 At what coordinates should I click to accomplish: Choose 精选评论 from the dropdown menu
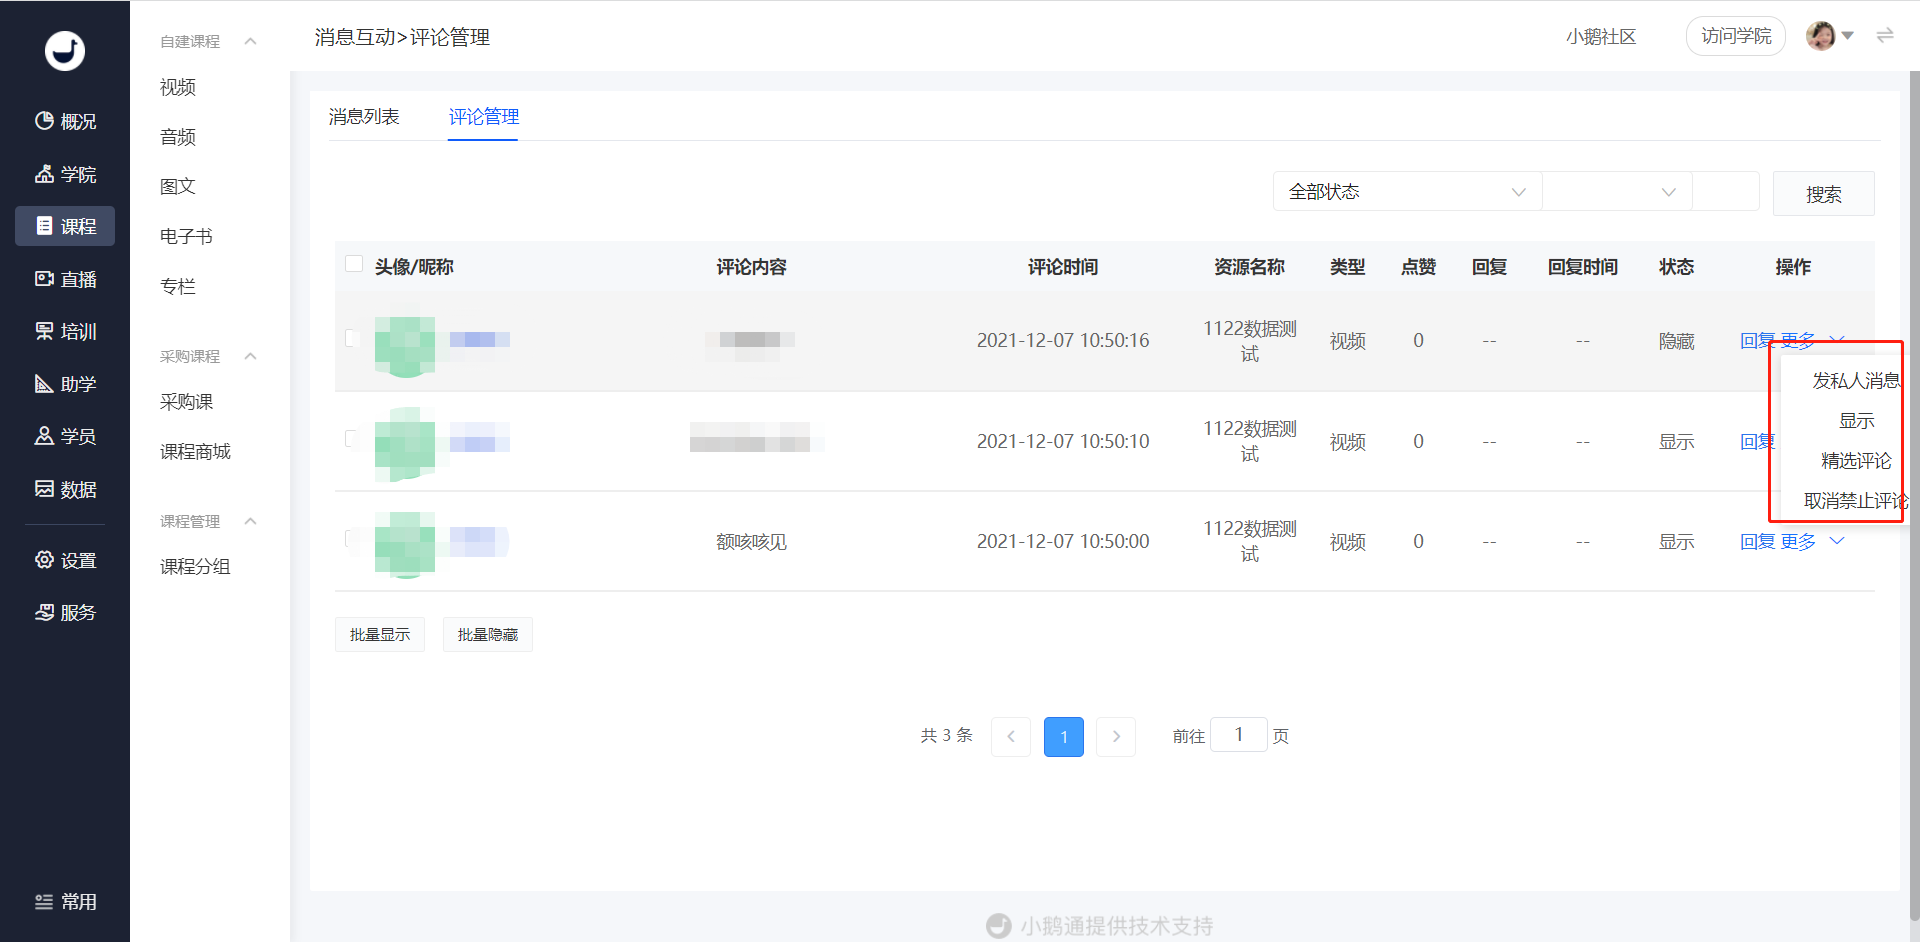[x=1855, y=461]
